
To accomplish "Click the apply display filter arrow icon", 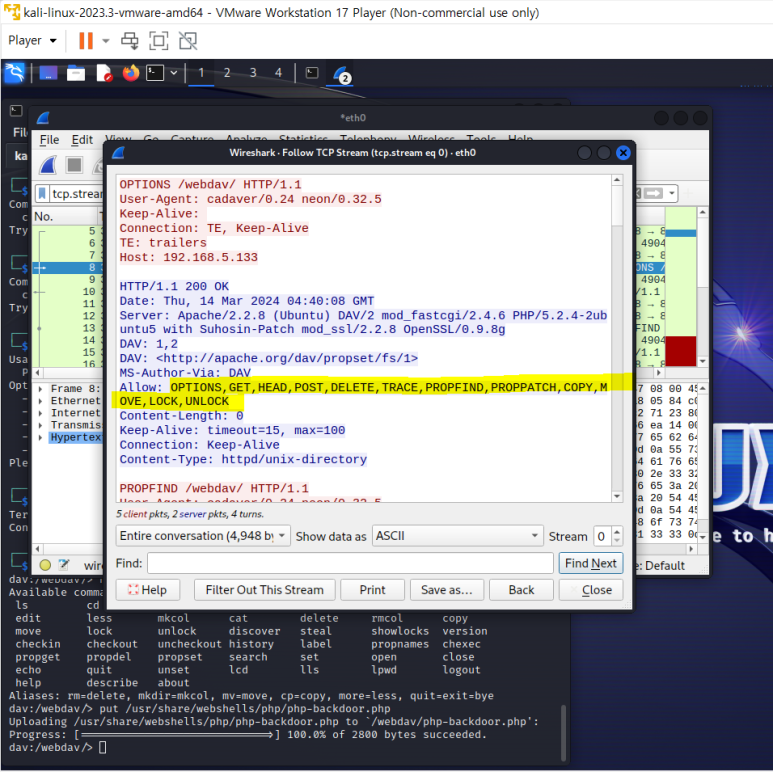I will [x=653, y=193].
